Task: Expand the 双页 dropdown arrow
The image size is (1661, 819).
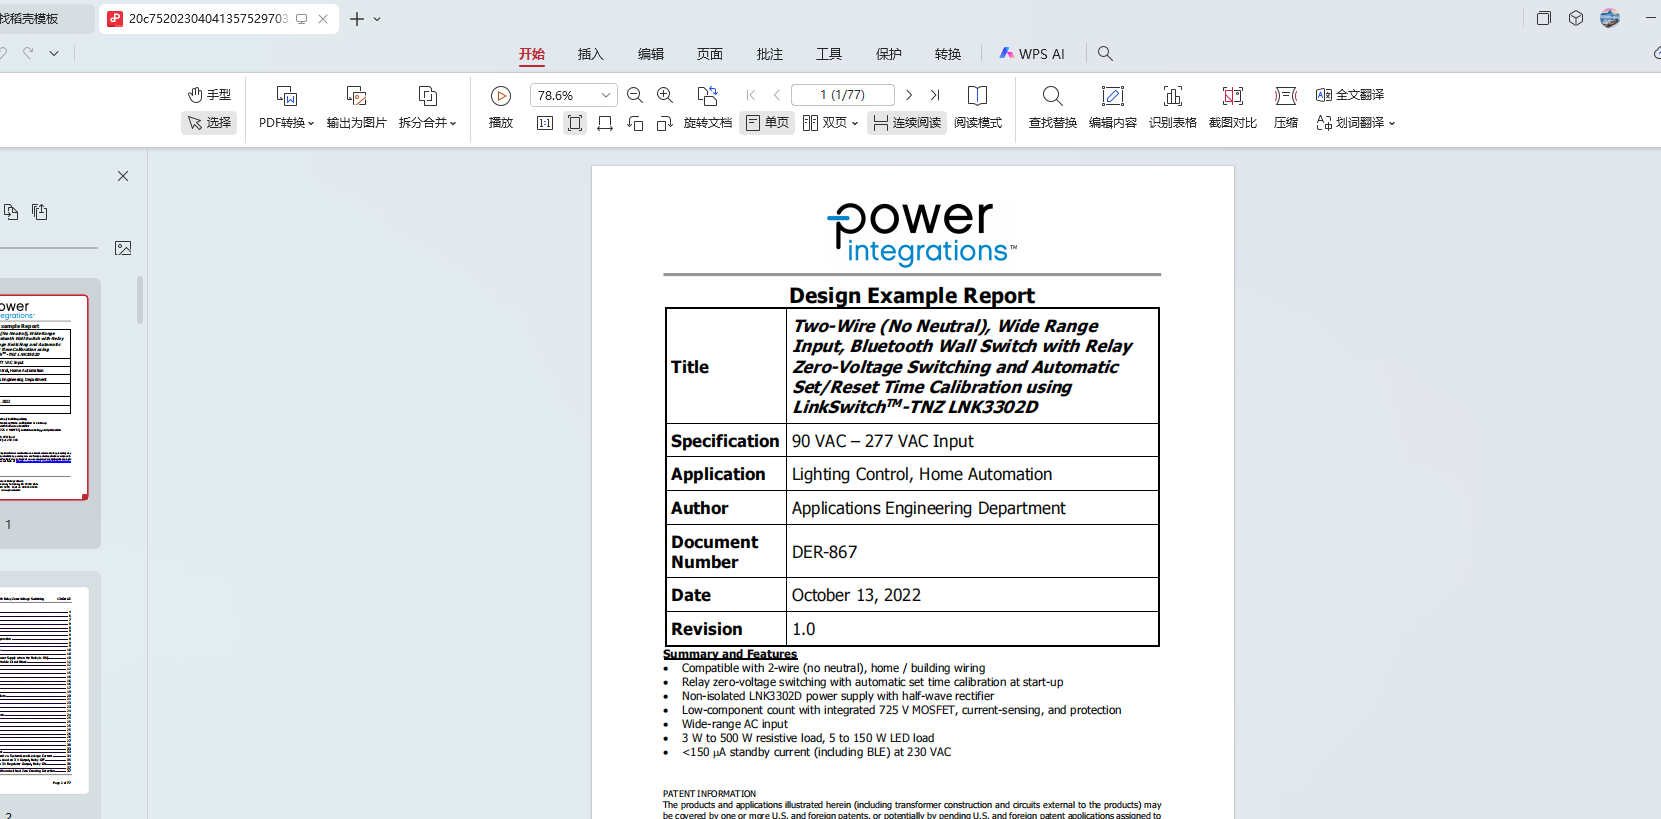Action: point(855,123)
